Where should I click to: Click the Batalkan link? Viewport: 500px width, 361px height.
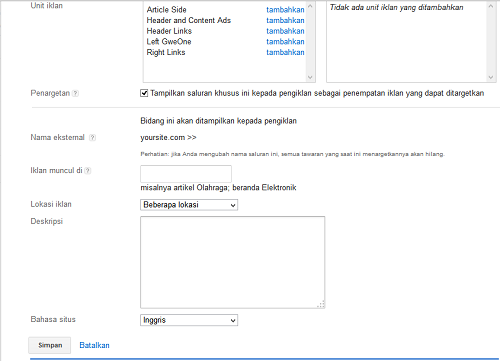point(94,345)
